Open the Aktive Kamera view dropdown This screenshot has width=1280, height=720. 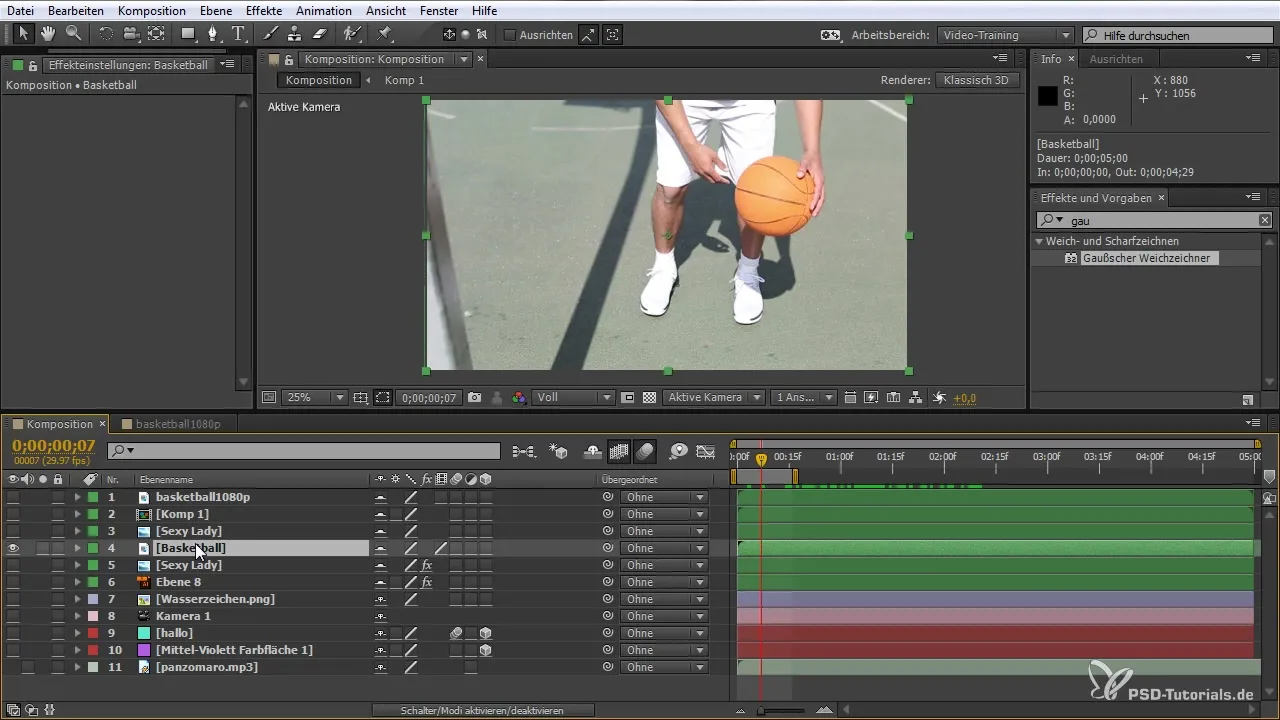[x=714, y=397]
